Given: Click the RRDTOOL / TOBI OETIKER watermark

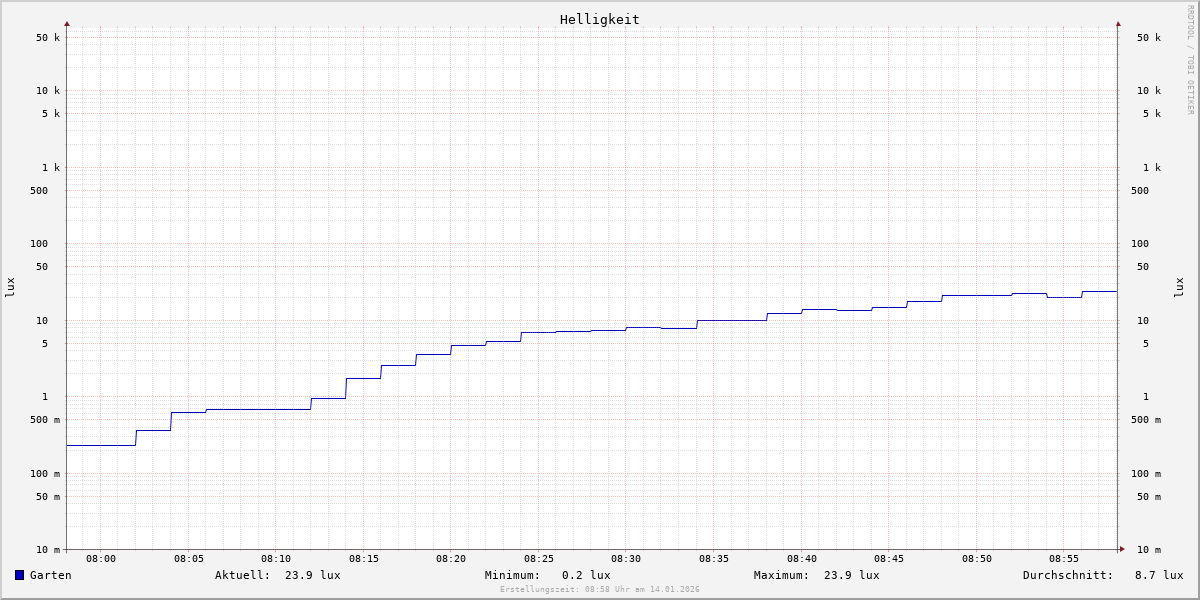Looking at the screenshot, I should click(1190, 60).
